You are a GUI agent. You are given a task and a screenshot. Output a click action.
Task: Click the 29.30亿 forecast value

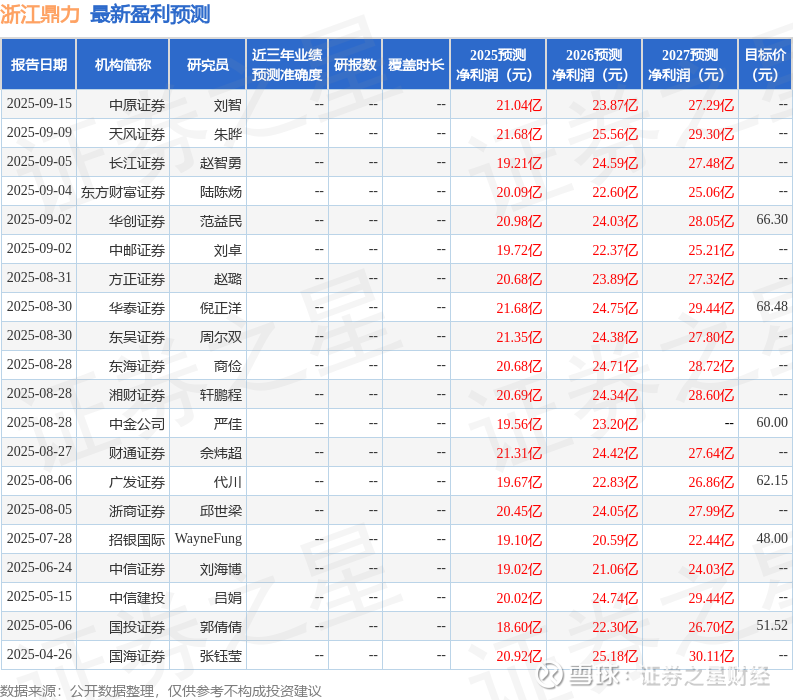tap(711, 134)
